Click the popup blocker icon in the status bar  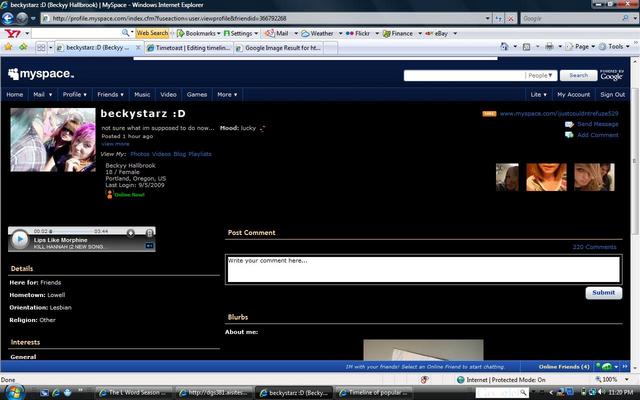pos(424,380)
